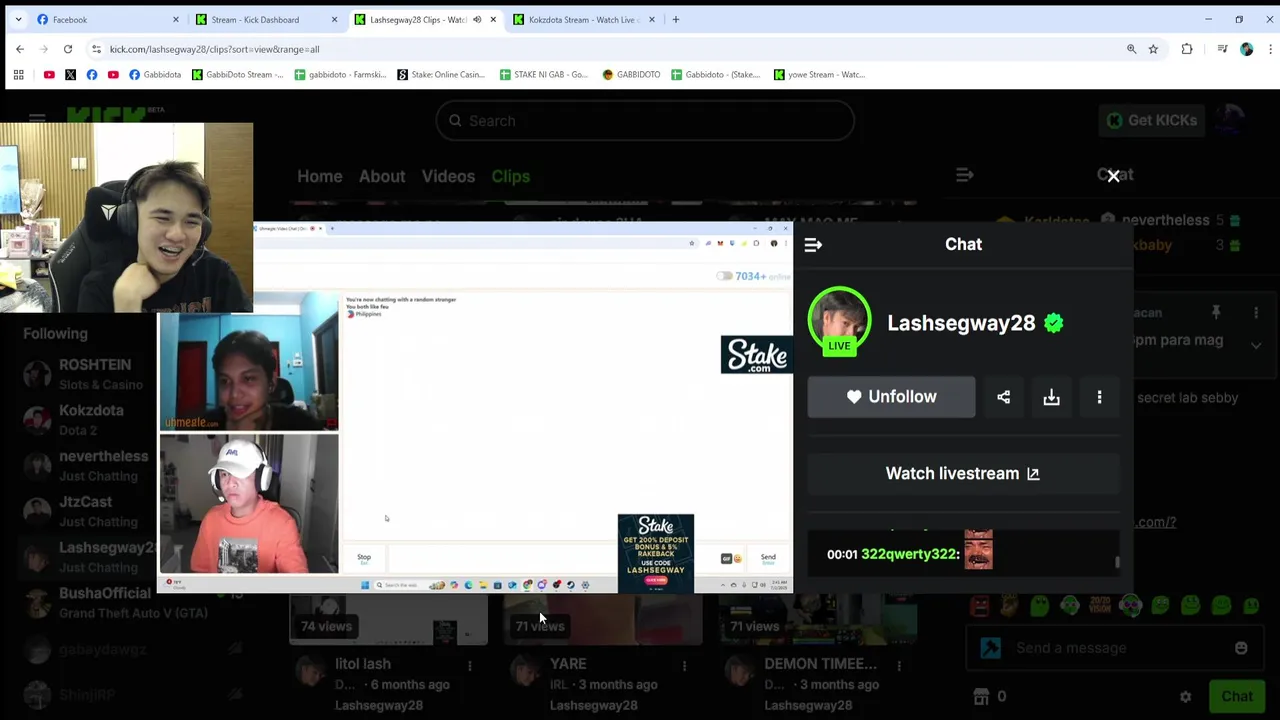The width and height of the screenshot is (1280, 720).
Task: Click the Lashsegway28 channel name in the modal
Action: [x=961, y=323]
